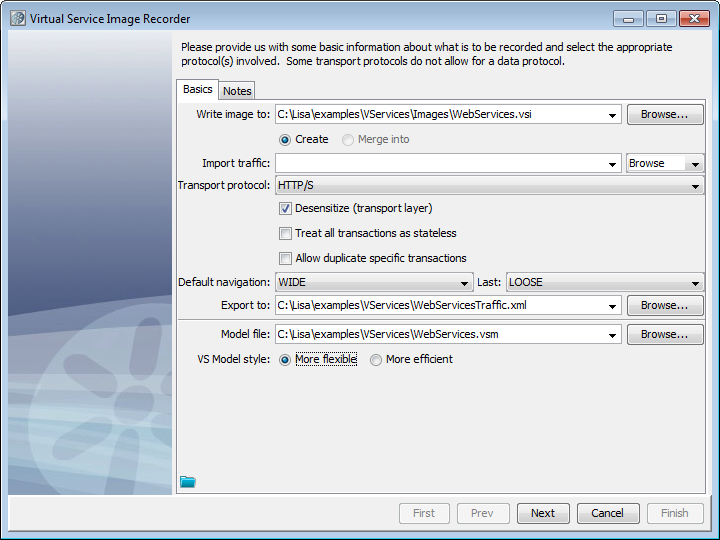Maximize the Virtual Service Image Recorder window

(661, 19)
